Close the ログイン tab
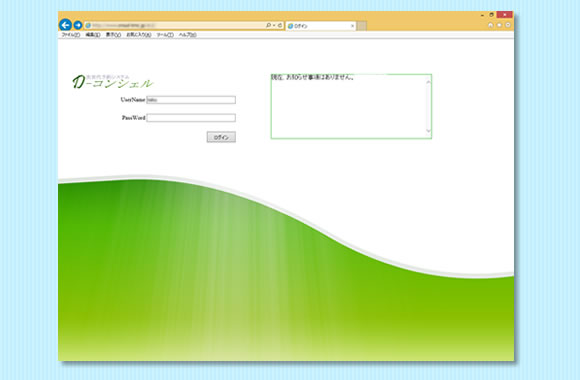580x380 pixels. click(352, 26)
